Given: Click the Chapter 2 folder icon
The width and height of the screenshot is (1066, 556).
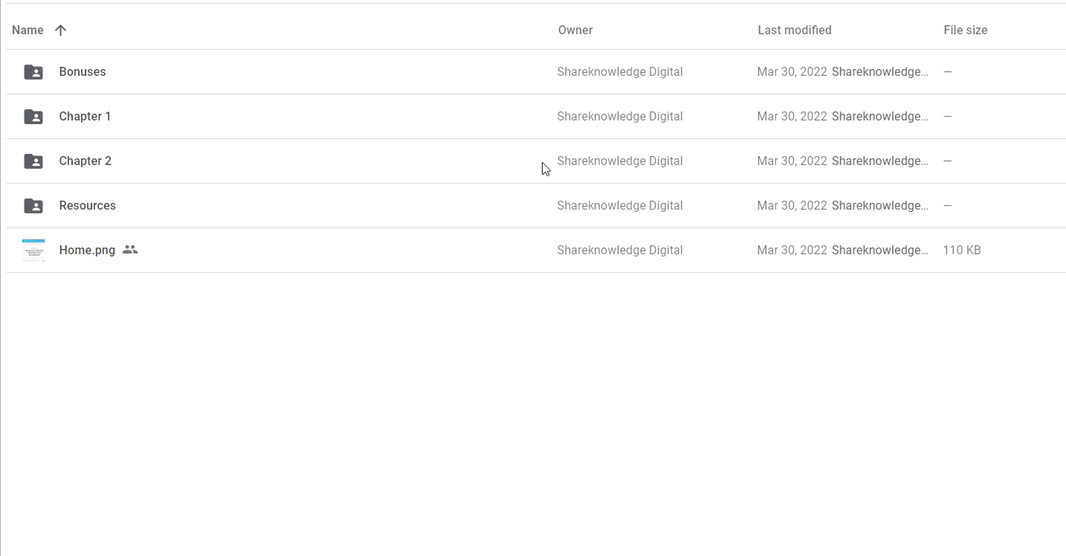Looking at the screenshot, I should click(x=33, y=161).
